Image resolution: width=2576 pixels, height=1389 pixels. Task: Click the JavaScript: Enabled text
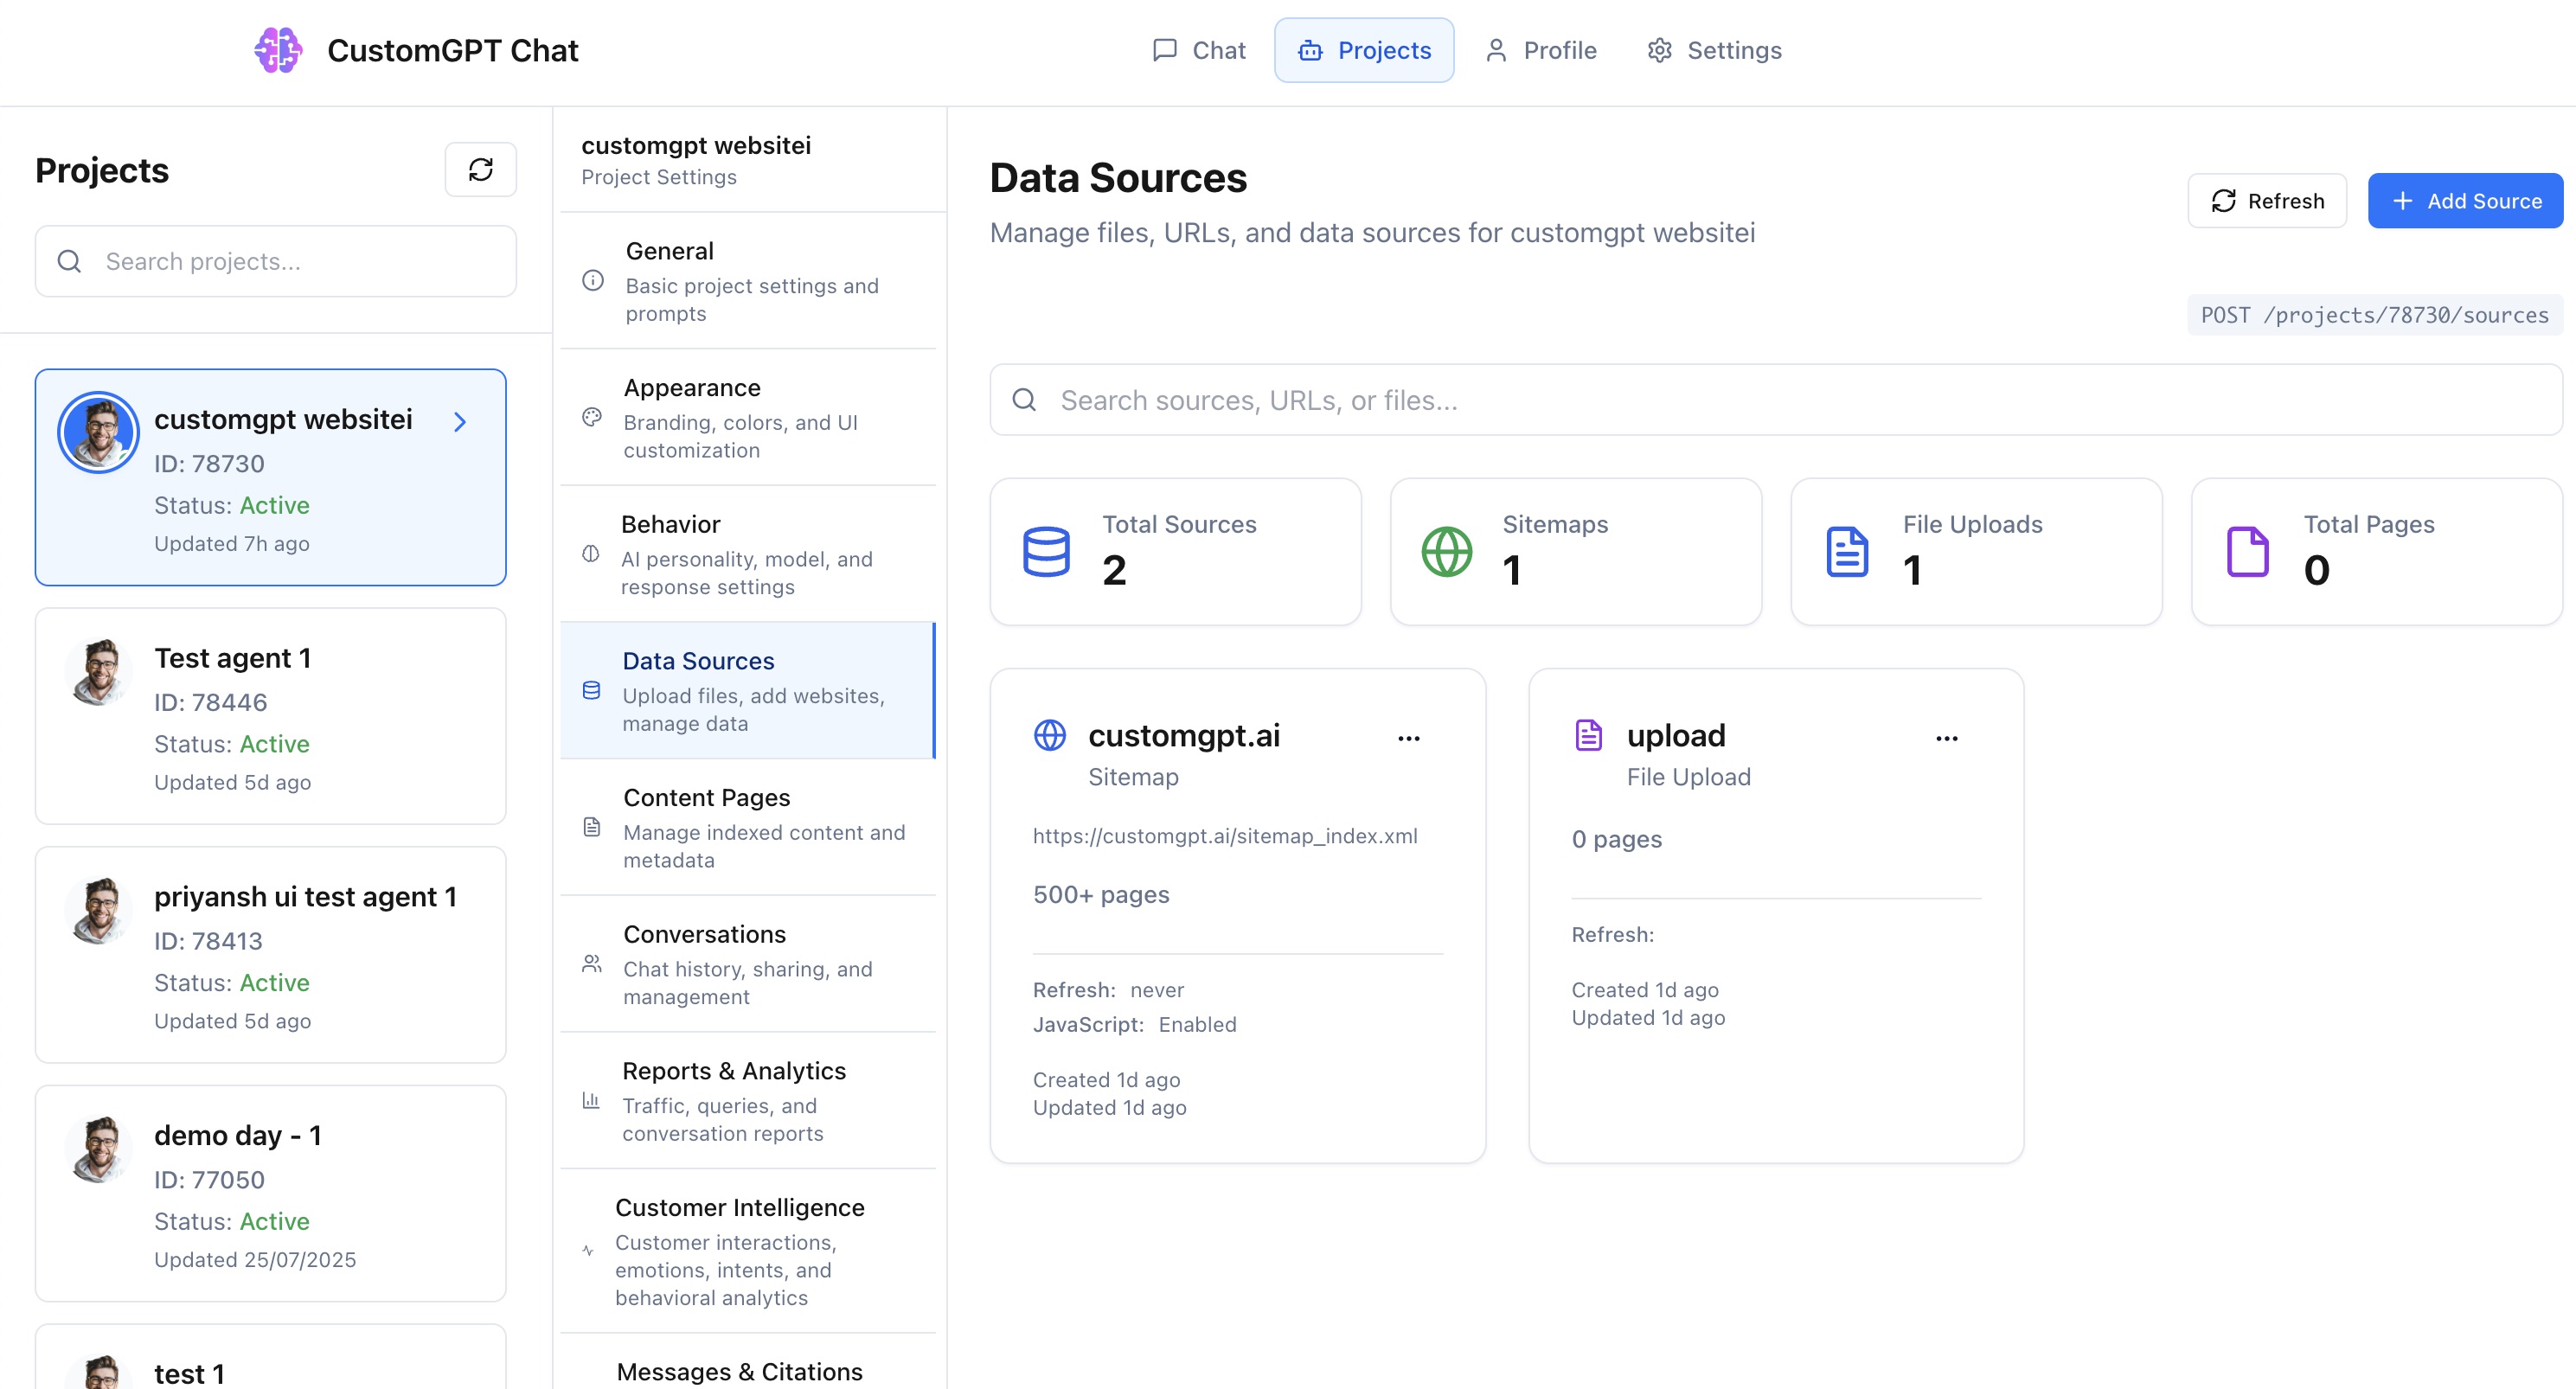click(1135, 1024)
